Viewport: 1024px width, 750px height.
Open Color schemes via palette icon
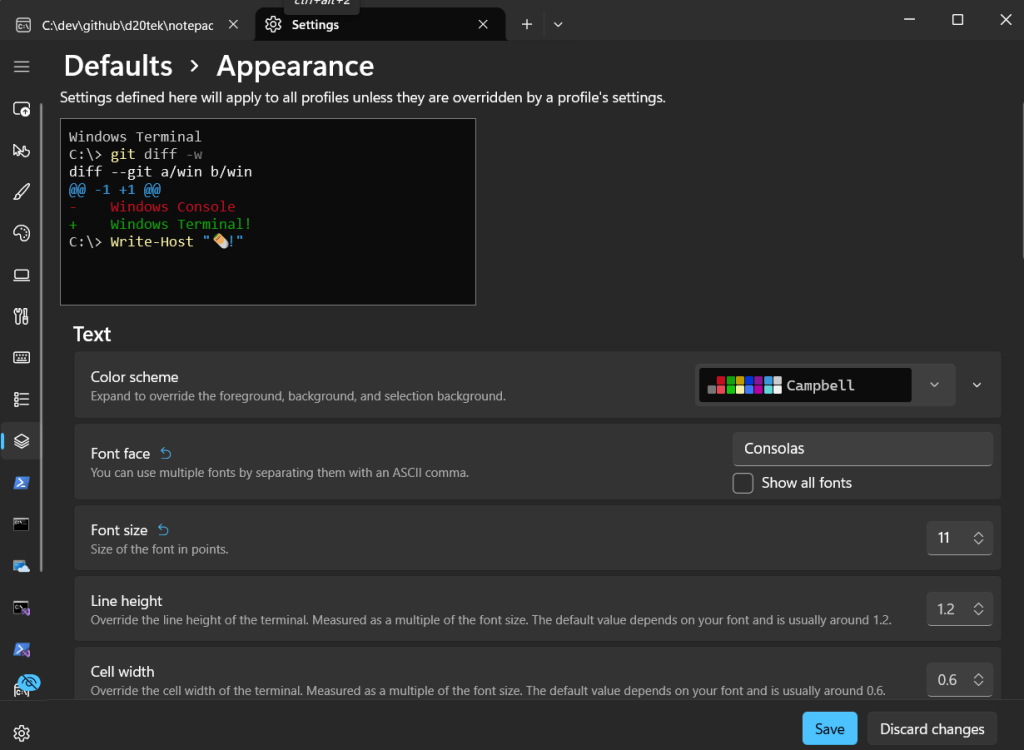click(21, 233)
